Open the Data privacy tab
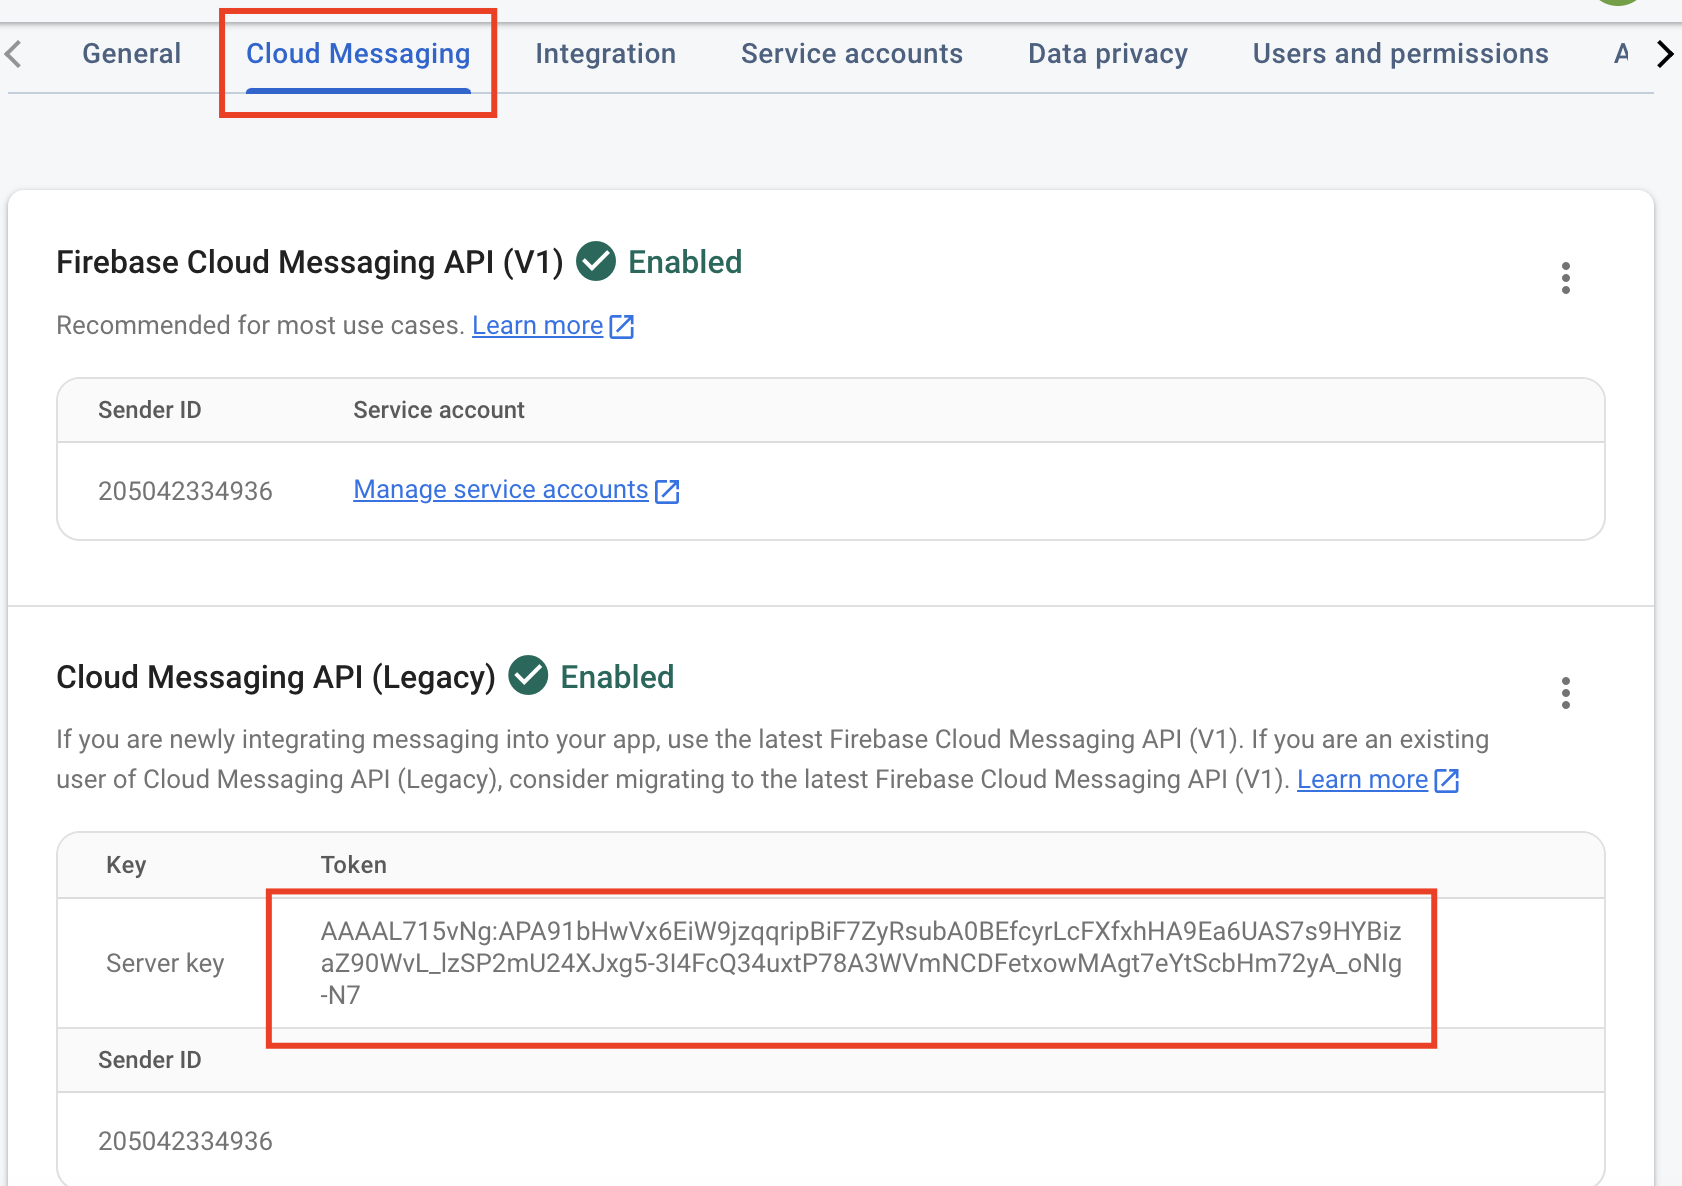The width and height of the screenshot is (1682, 1186). 1107,54
